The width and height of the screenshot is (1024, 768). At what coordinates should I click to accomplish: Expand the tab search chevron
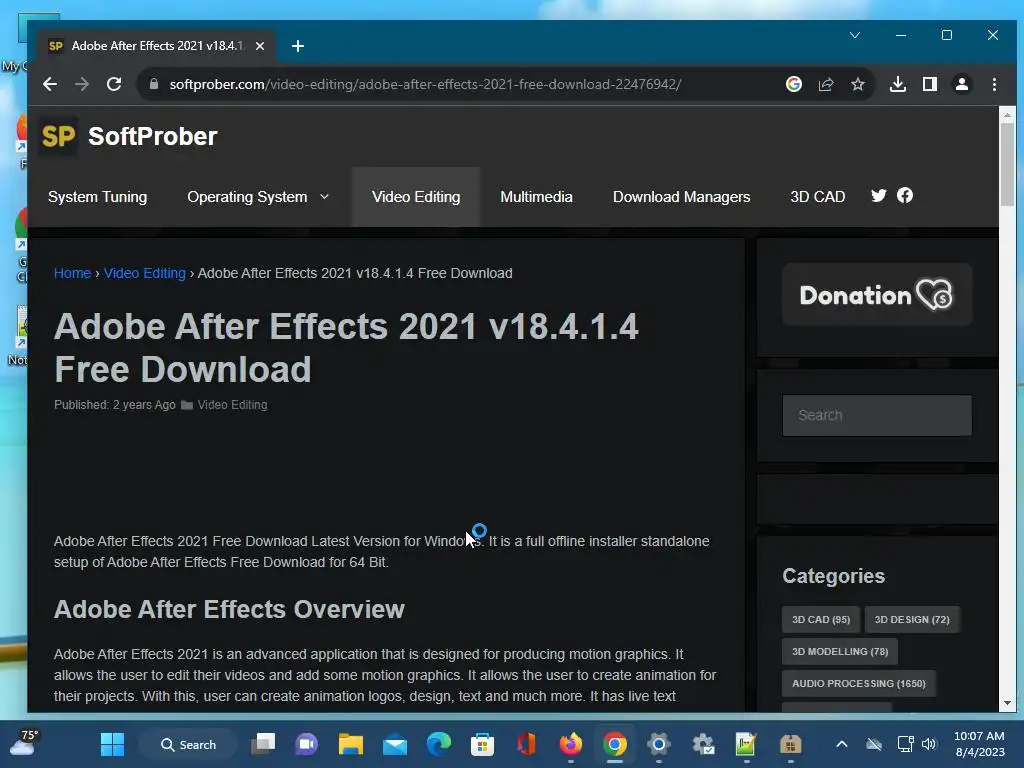tap(855, 35)
